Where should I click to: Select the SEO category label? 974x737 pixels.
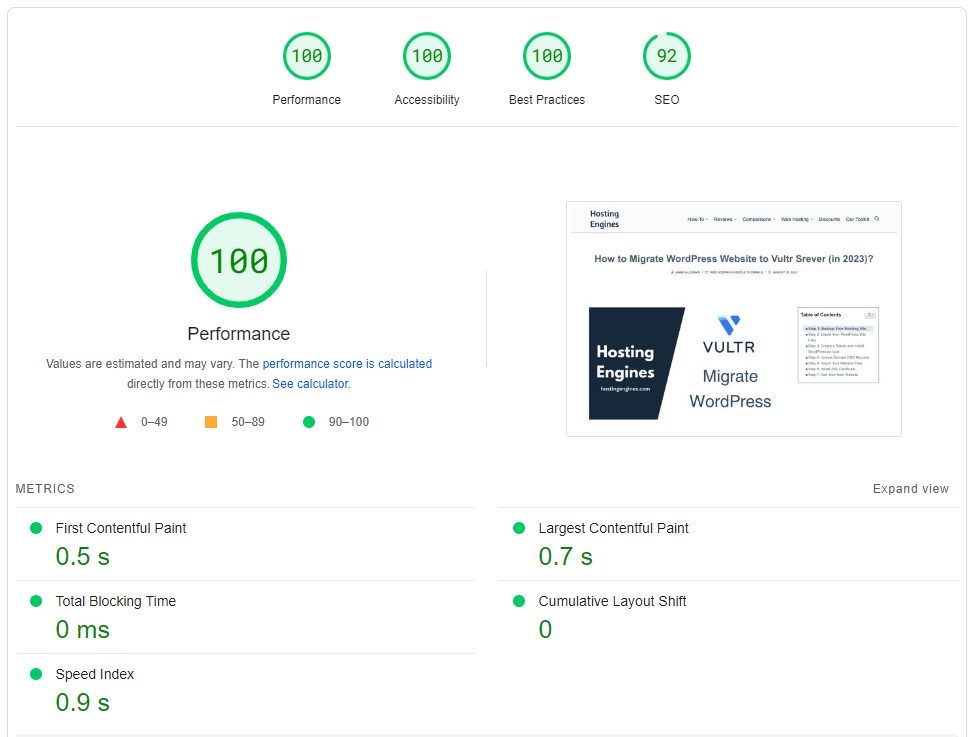pyautogui.click(x=667, y=99)
